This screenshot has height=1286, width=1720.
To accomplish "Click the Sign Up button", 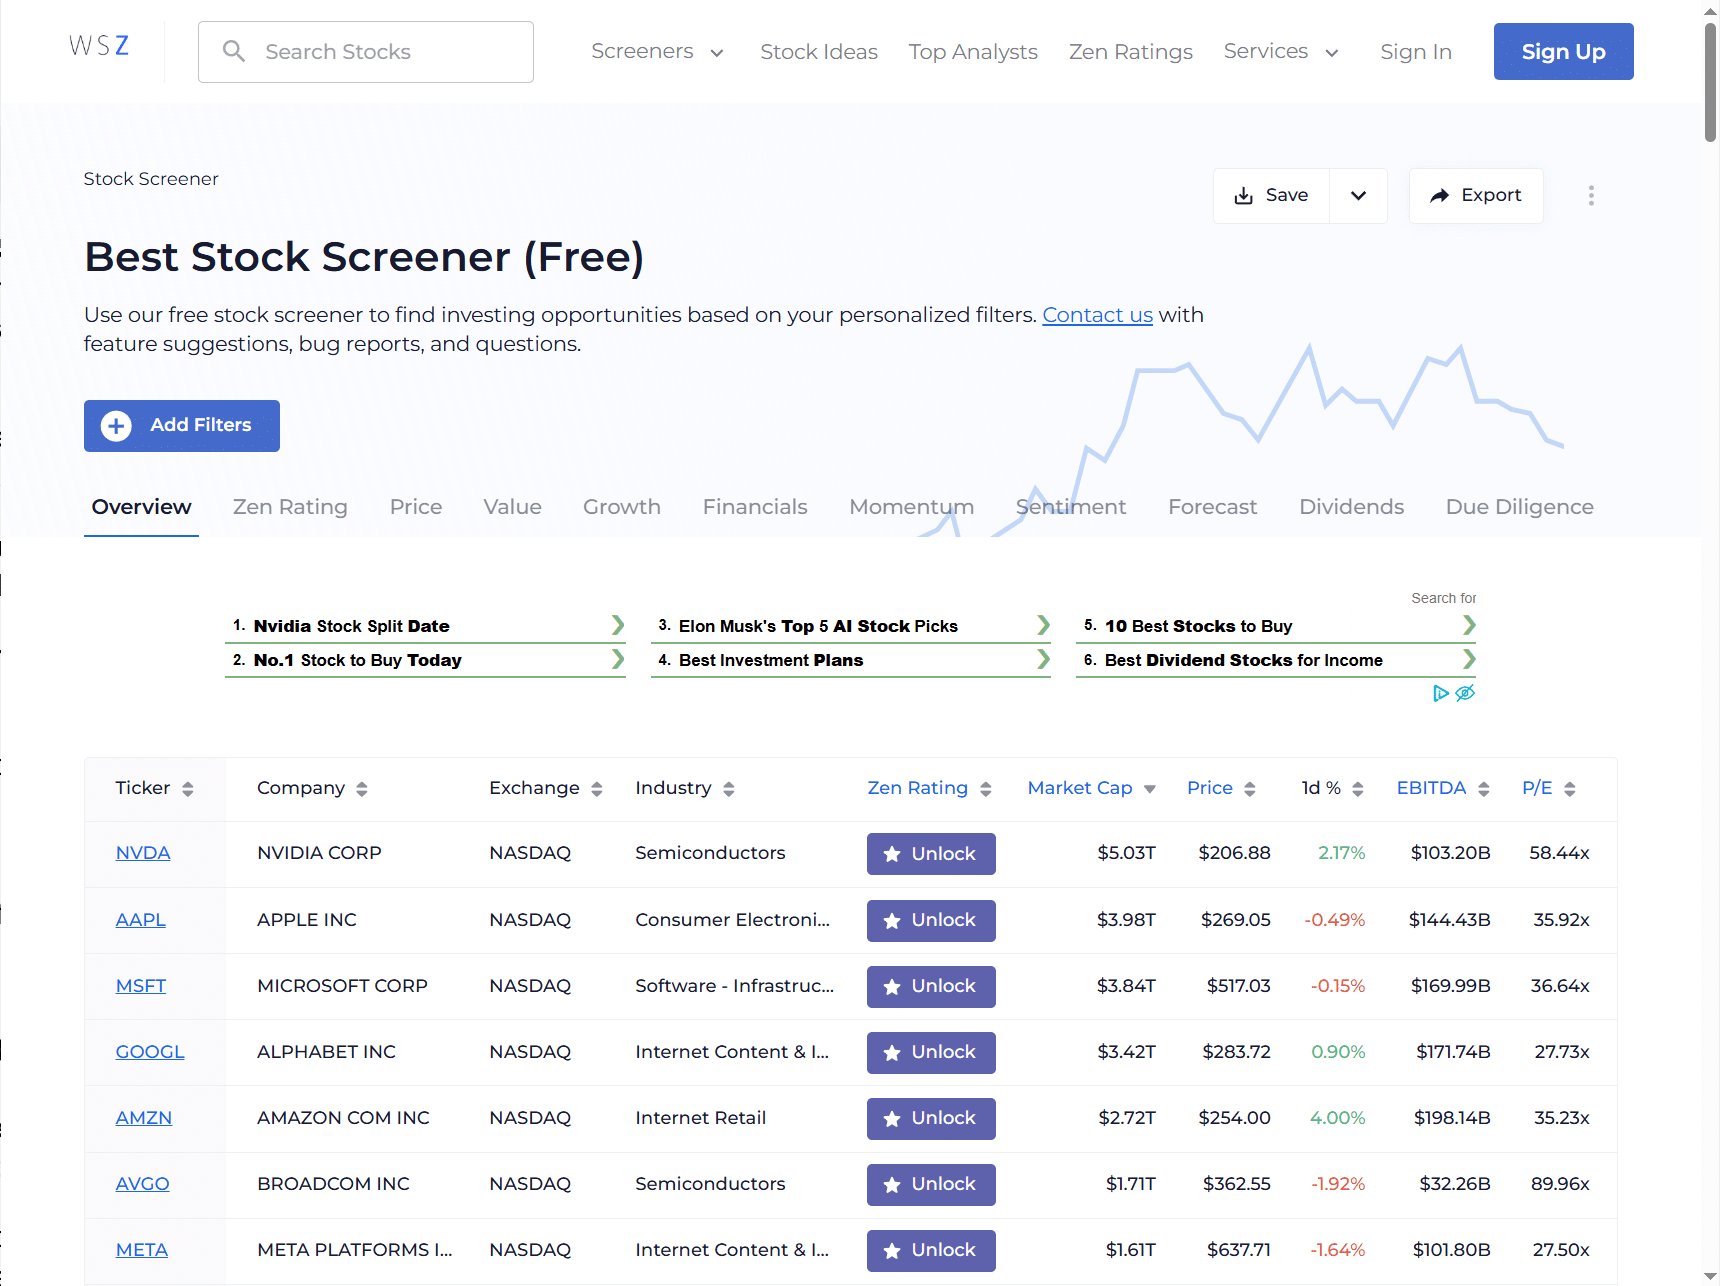I will pos(1563,51).
